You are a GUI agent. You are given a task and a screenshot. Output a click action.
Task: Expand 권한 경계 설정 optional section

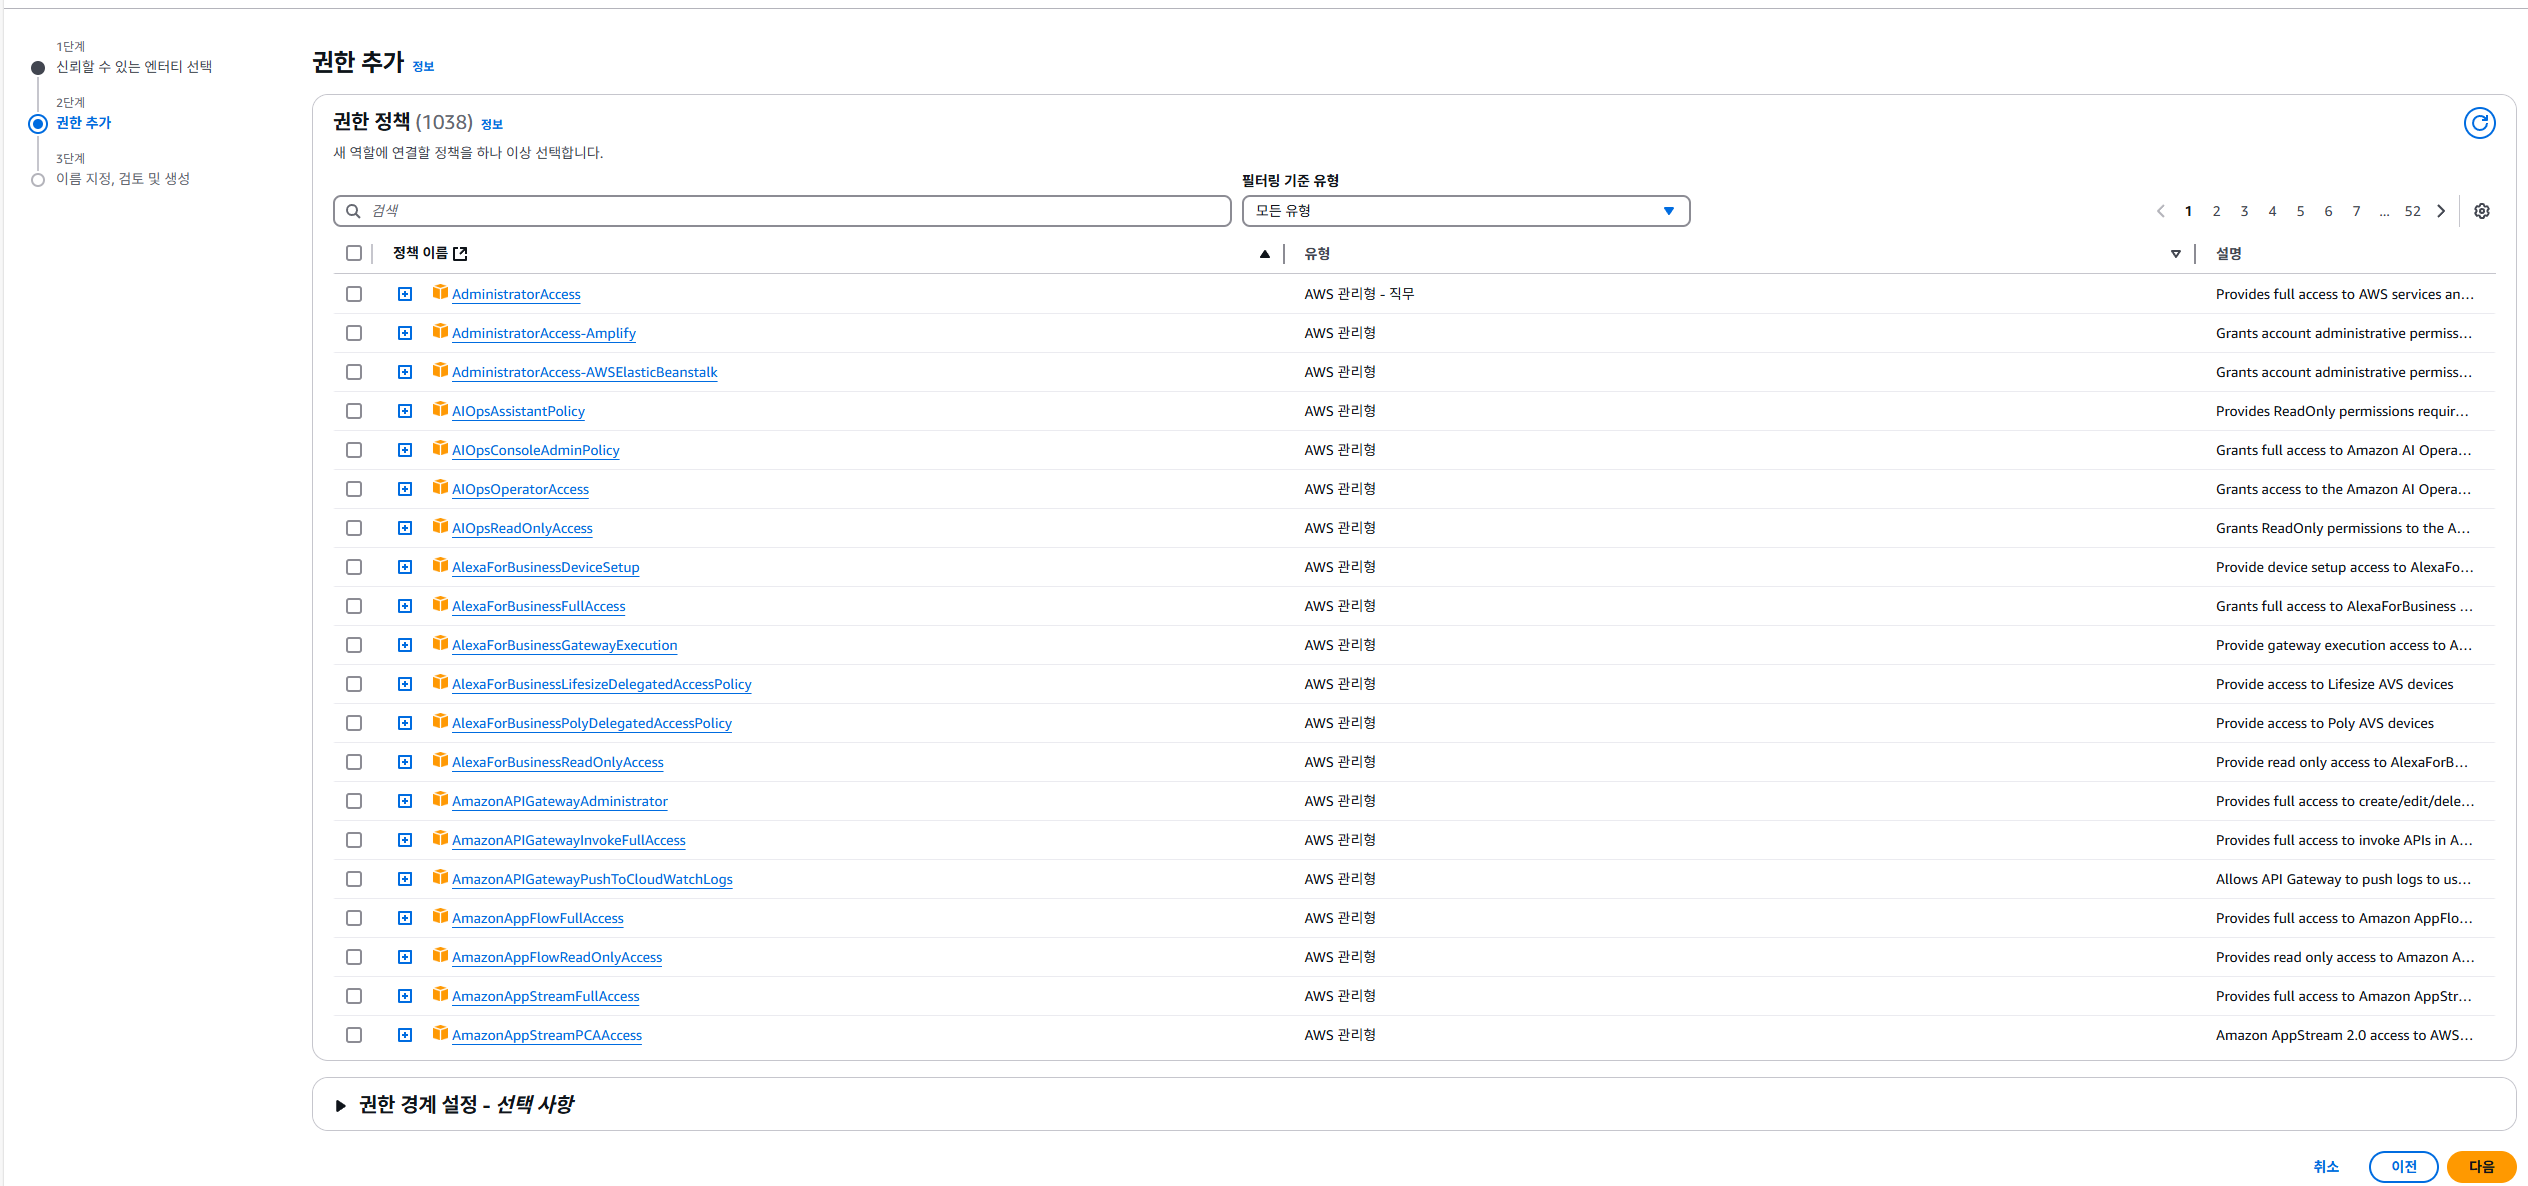click(340, 1105)
